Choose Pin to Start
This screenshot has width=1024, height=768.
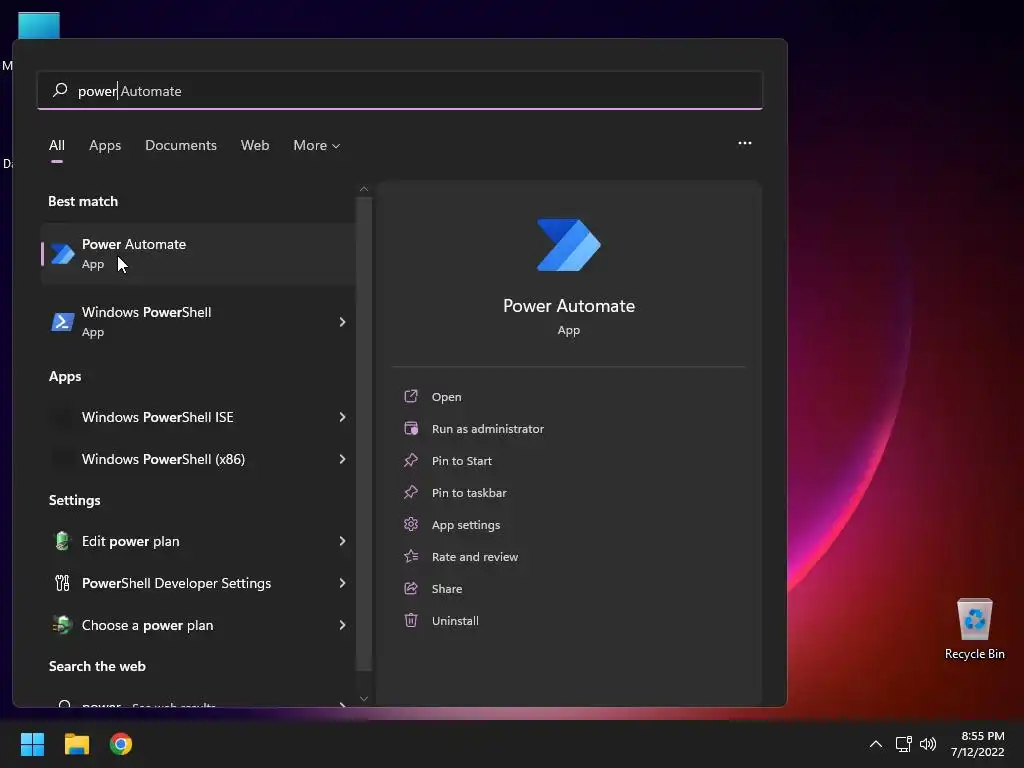462,460
